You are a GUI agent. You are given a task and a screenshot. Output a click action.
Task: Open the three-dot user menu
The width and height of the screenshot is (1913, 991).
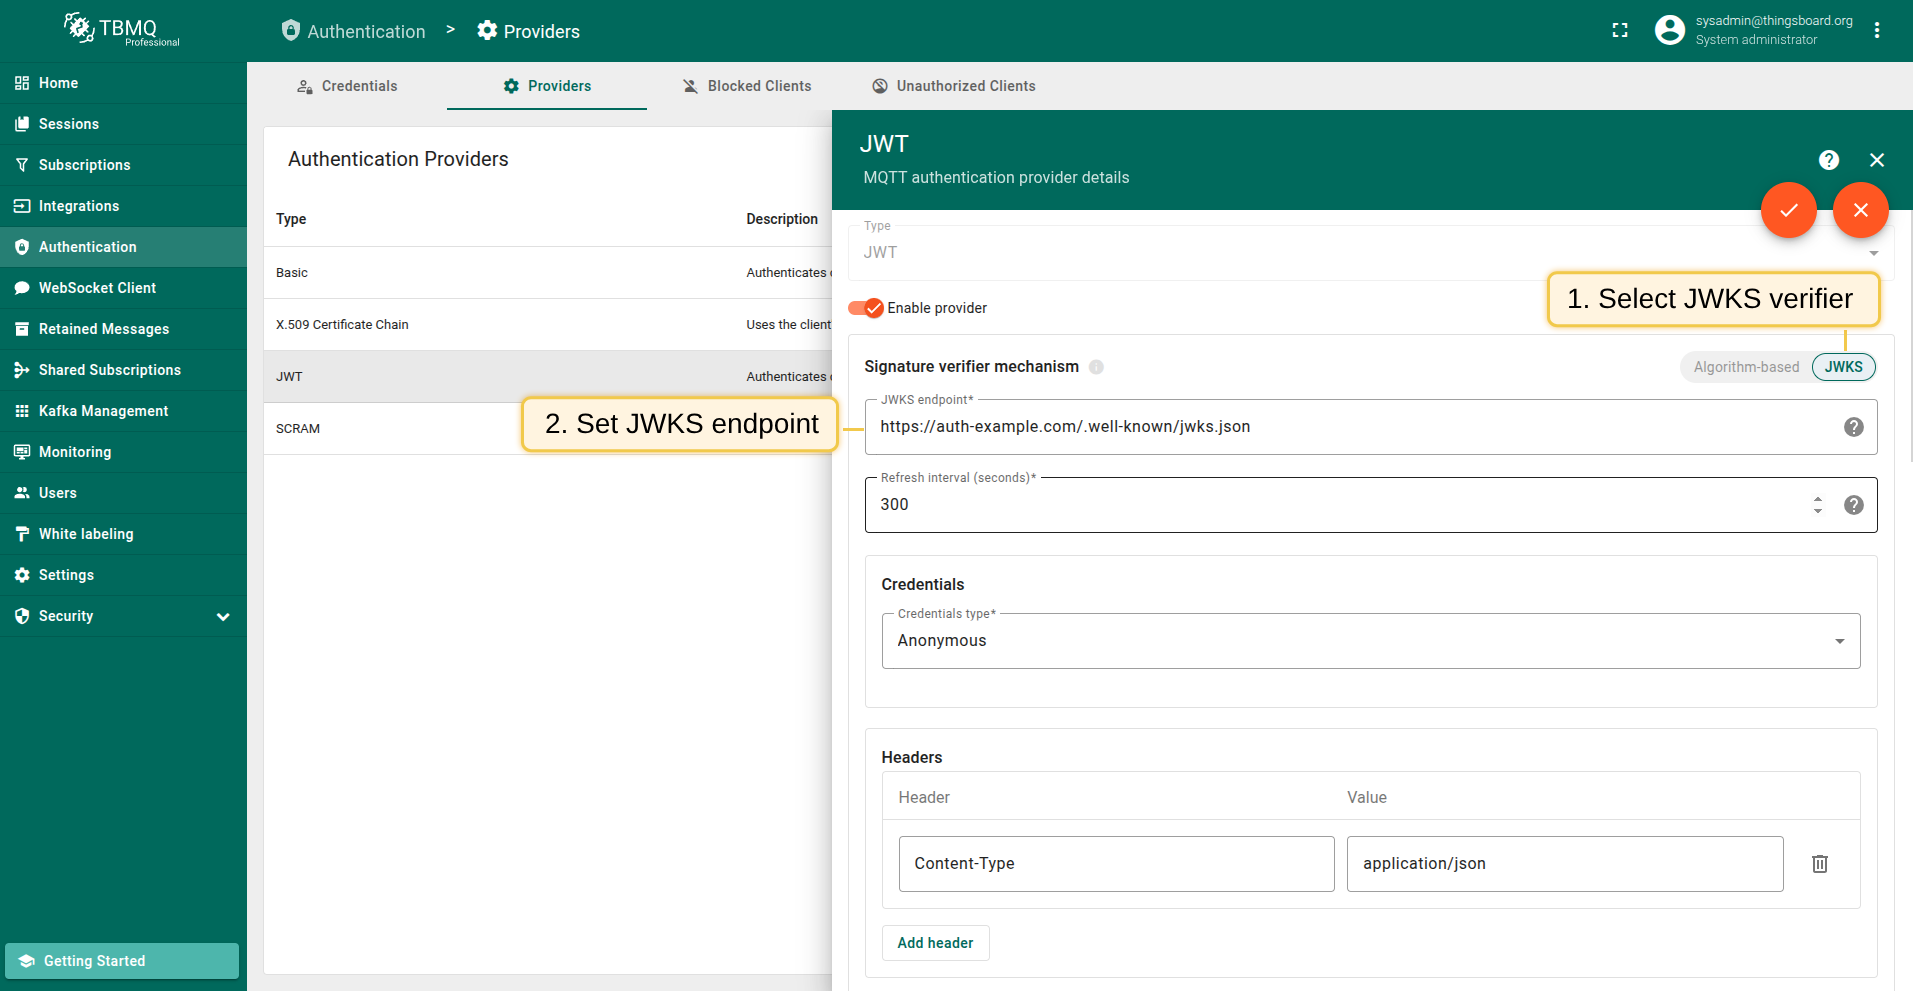1876,31
